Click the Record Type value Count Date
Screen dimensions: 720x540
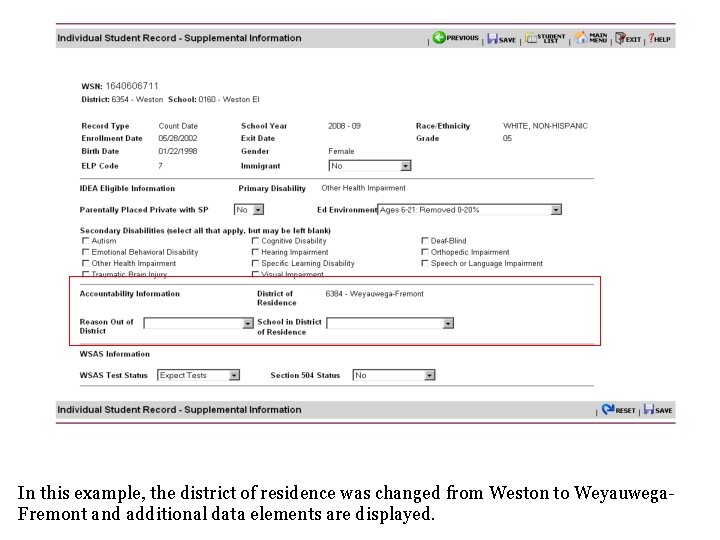pyautogui.click(x=178, y=126)
